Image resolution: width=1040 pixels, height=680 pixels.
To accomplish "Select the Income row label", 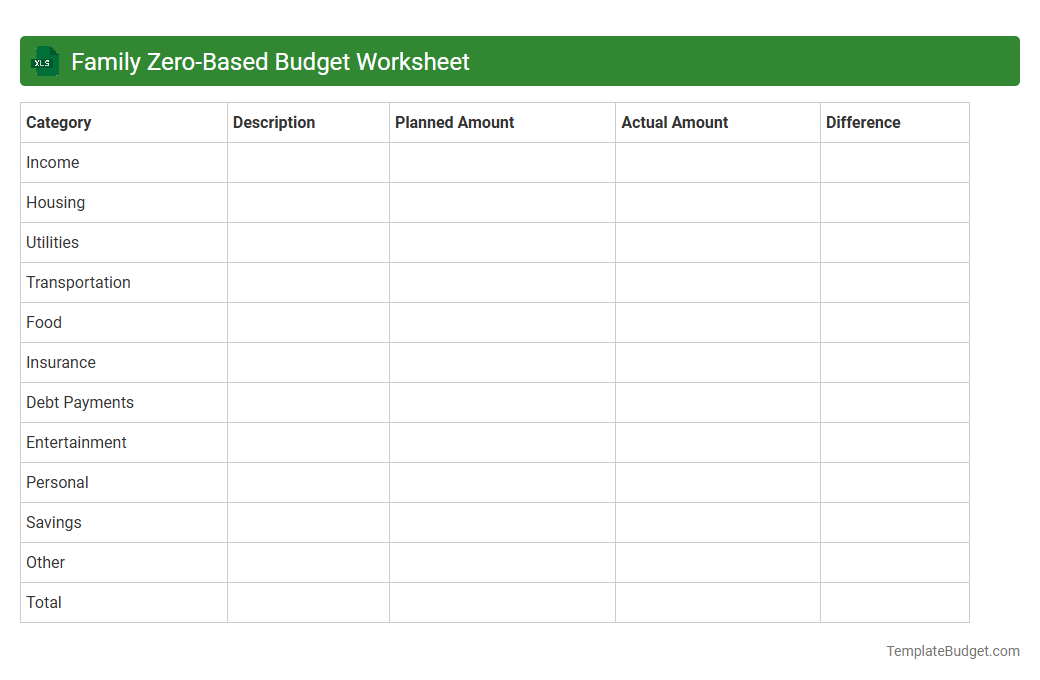I will click(53, 162).
